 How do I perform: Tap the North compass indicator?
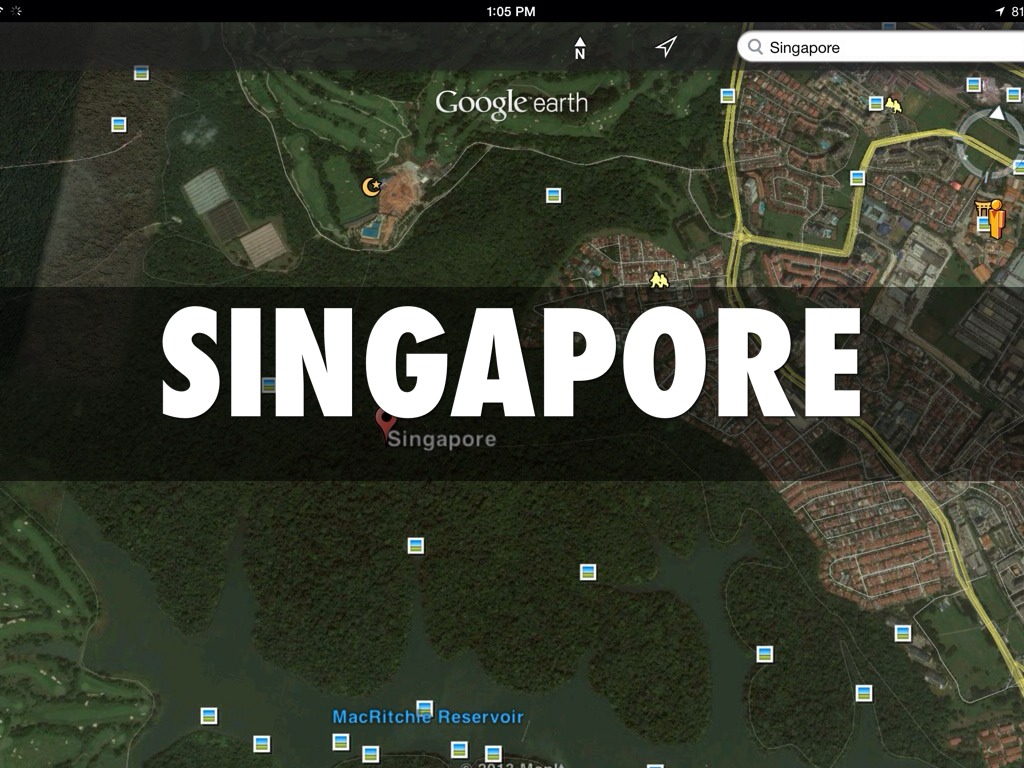(580, 48)
